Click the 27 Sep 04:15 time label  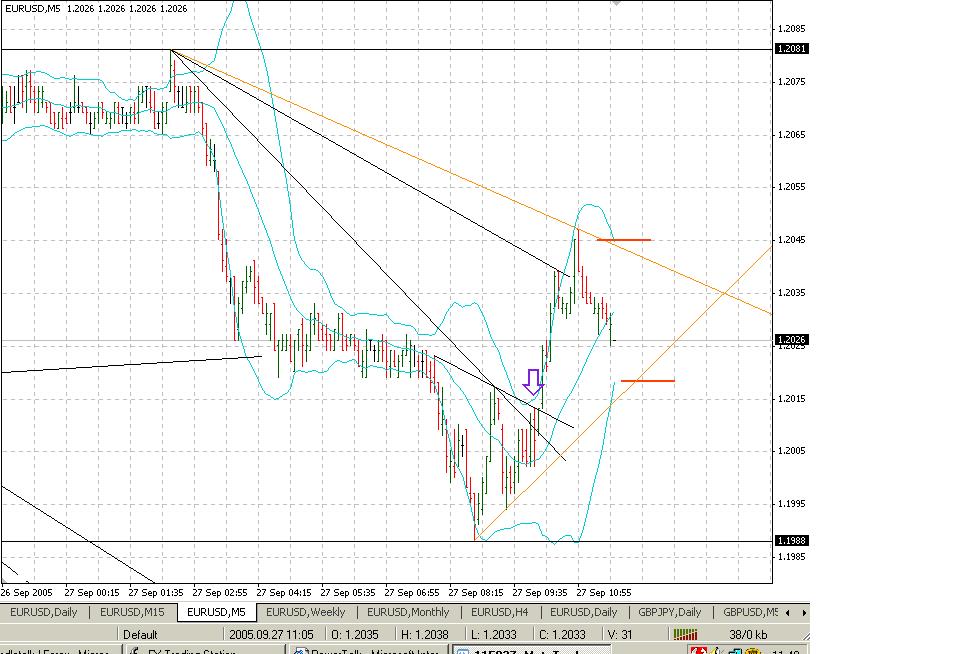click(x=284, y=593)
